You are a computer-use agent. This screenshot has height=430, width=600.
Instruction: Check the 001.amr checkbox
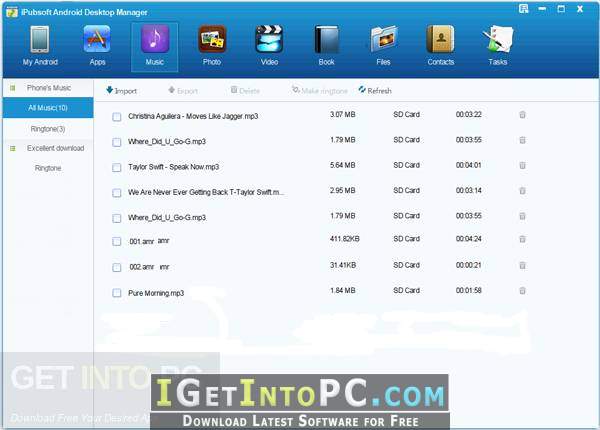click(117, 241)
